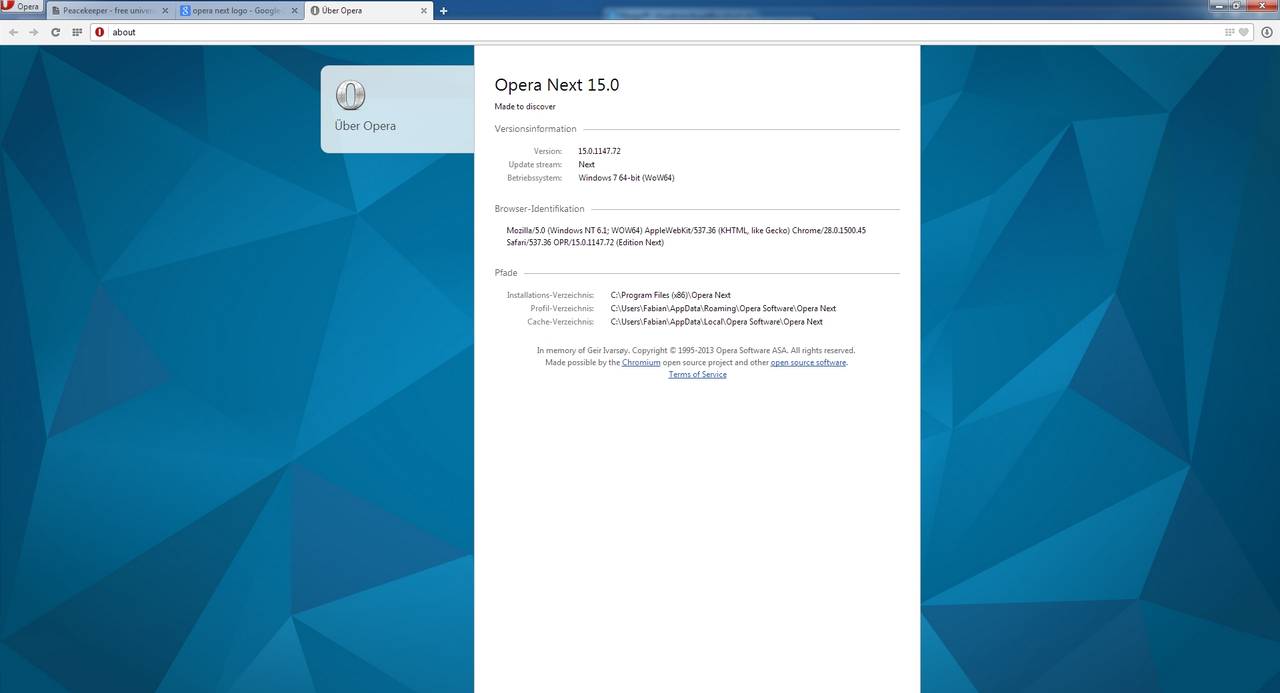Click the red Opera badge in address bar
This screenshot has height=693, width=1280.
[99, 32]
